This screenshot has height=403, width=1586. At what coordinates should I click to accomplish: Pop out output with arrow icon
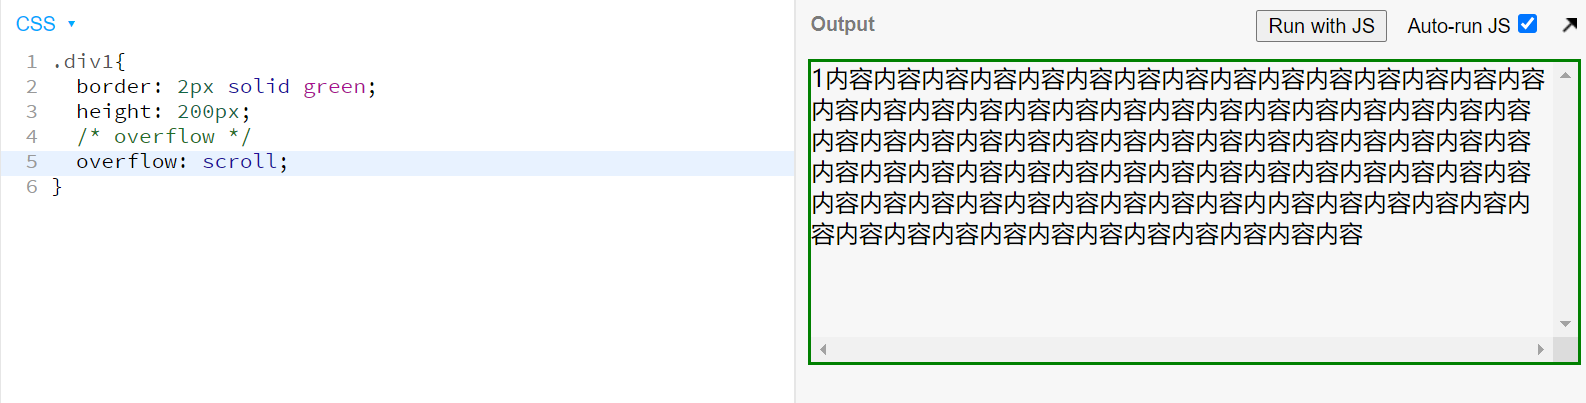click(x=1570, y=25)
